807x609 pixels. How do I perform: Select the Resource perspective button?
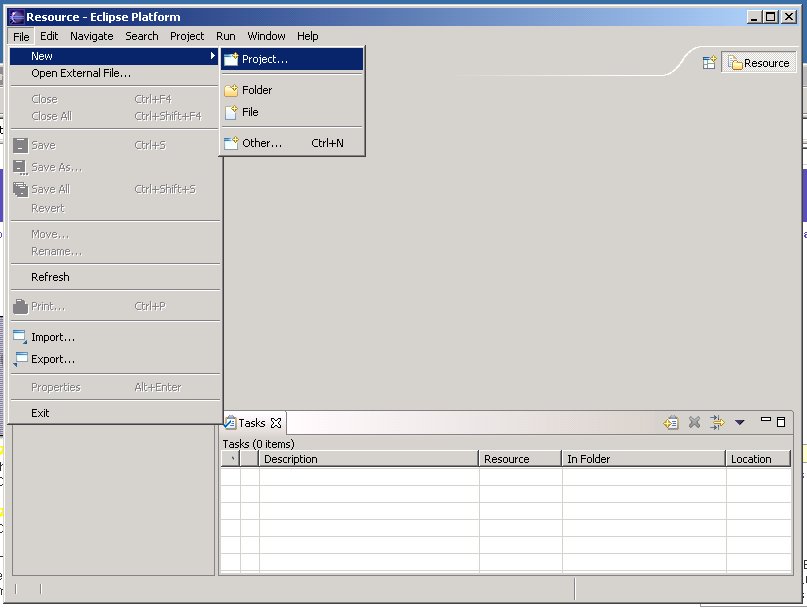(x=759, y=63)
